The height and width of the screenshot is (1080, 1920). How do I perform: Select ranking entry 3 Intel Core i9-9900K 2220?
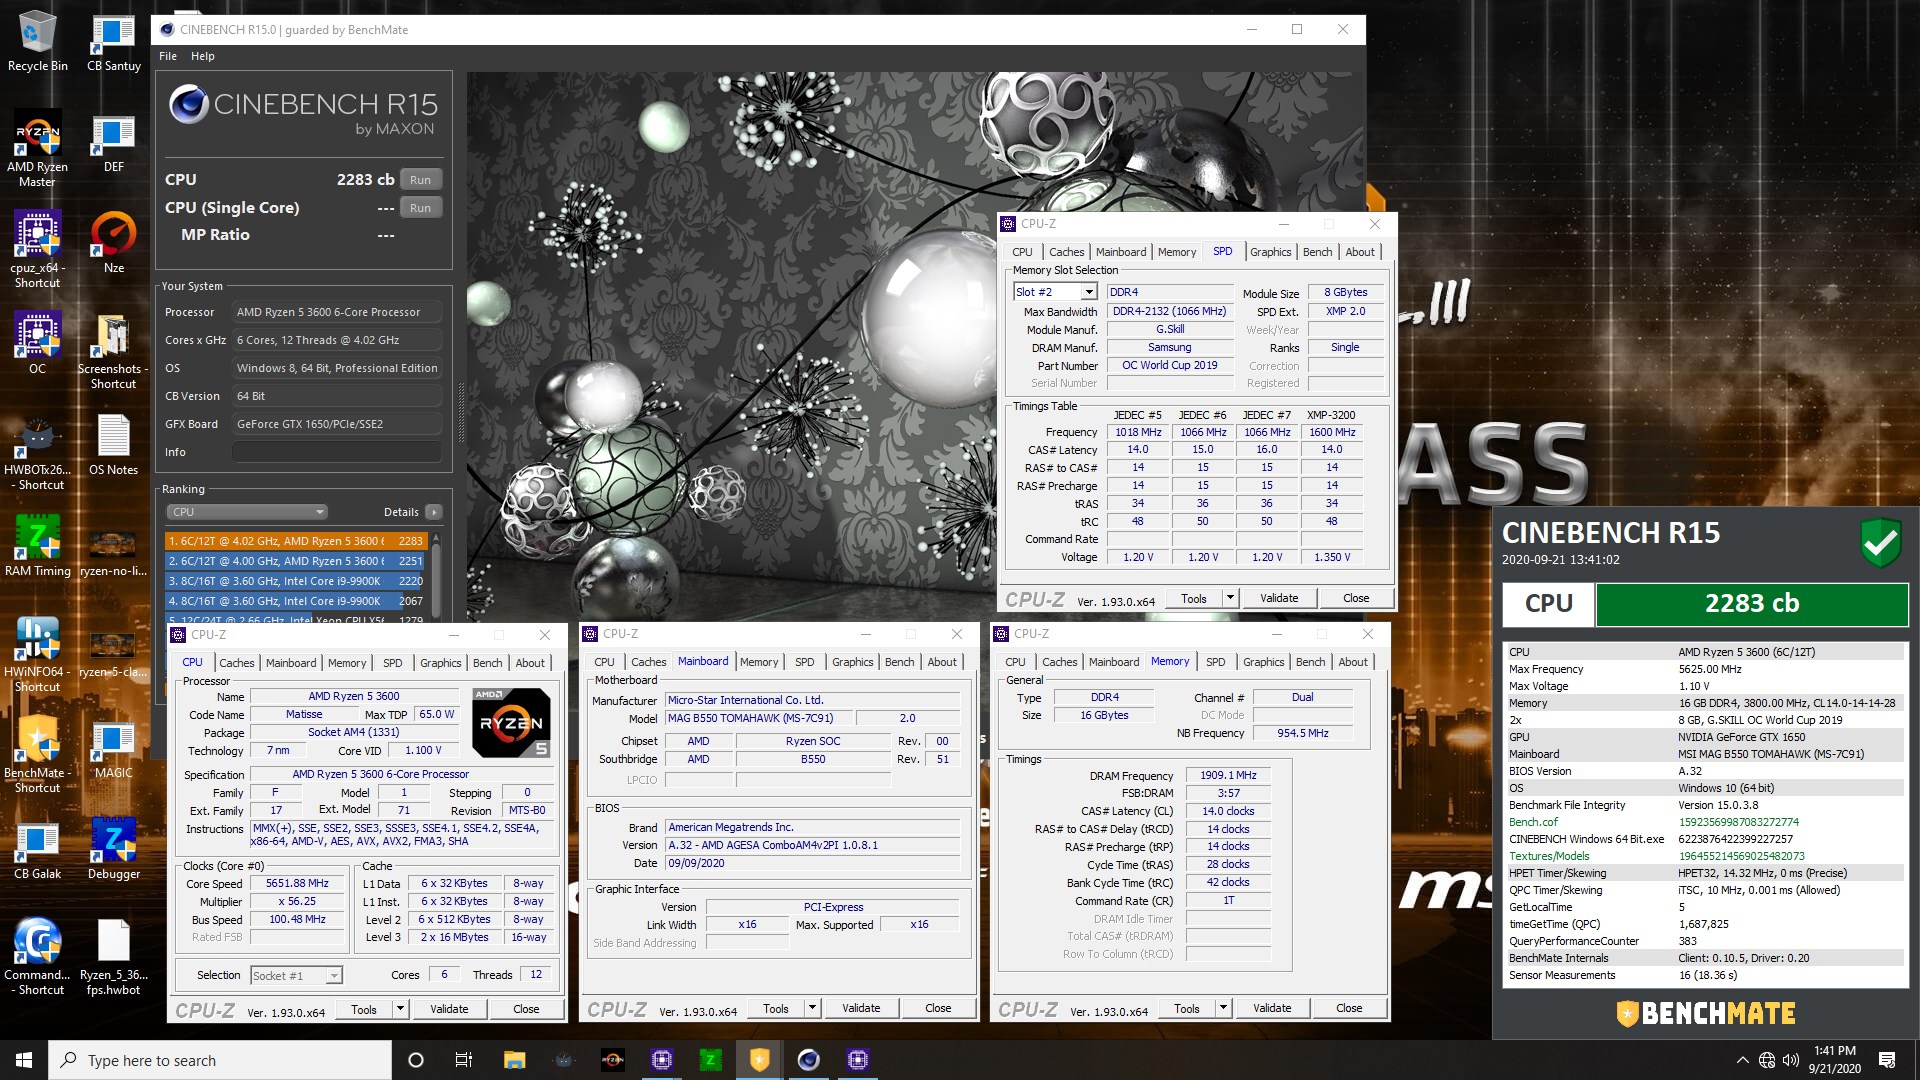296,581
